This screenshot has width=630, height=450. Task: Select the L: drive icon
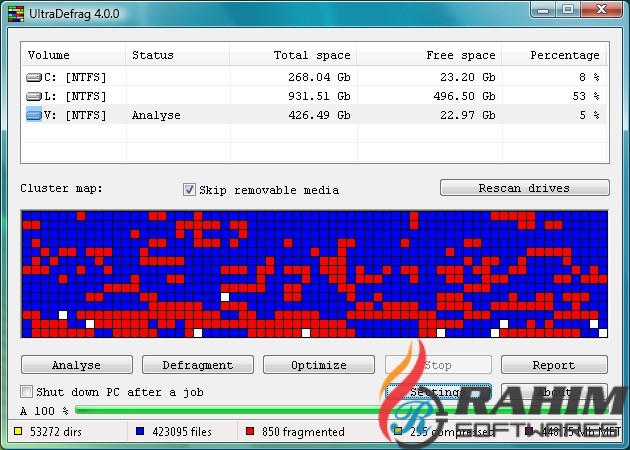34,96
